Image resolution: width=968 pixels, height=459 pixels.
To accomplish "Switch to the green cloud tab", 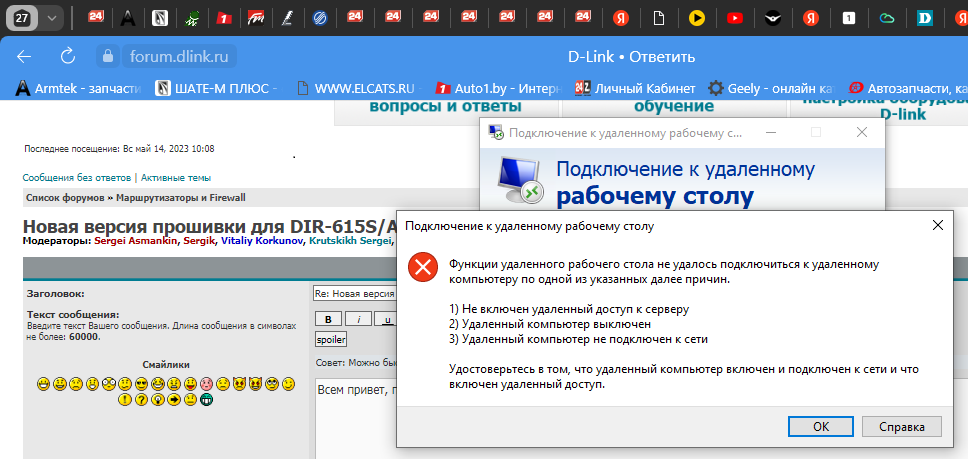I will (887, 18).
